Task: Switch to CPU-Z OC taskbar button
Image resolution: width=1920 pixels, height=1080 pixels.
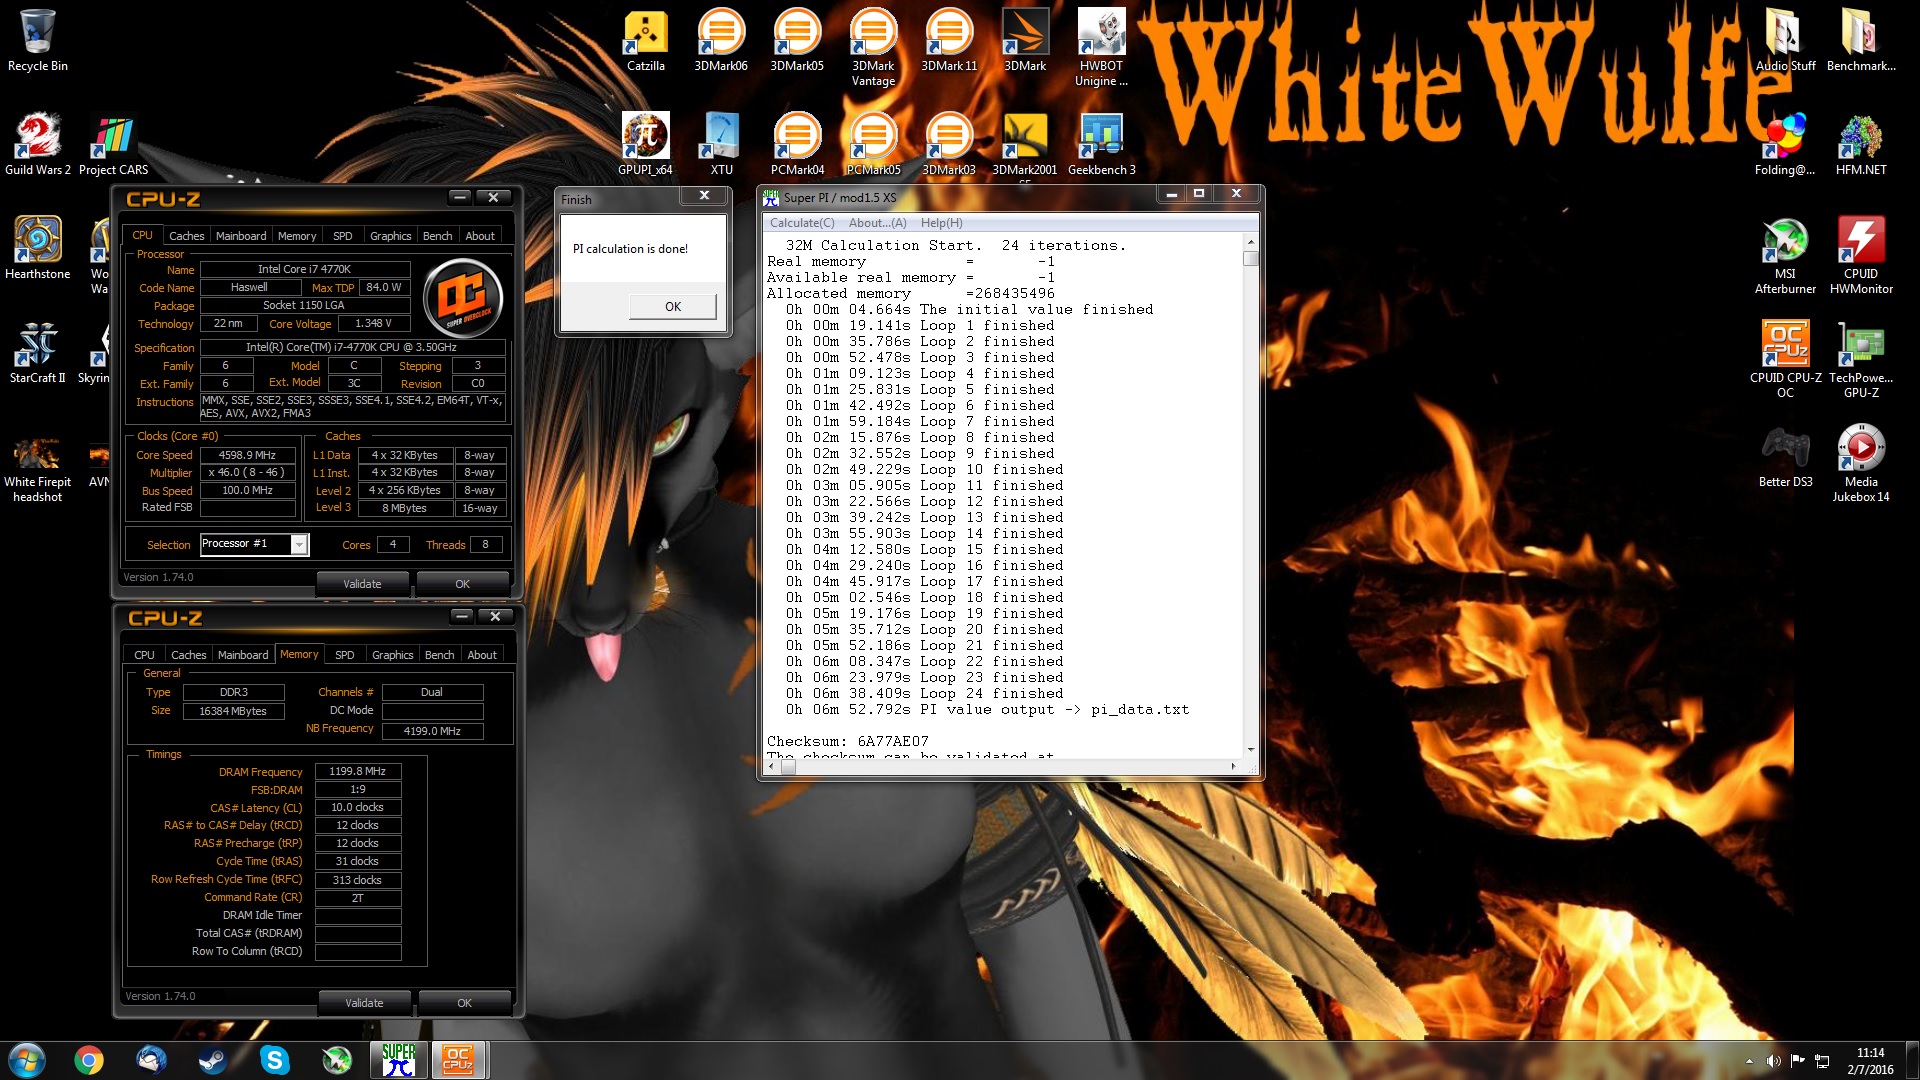Action: (x=458, y=1059)
